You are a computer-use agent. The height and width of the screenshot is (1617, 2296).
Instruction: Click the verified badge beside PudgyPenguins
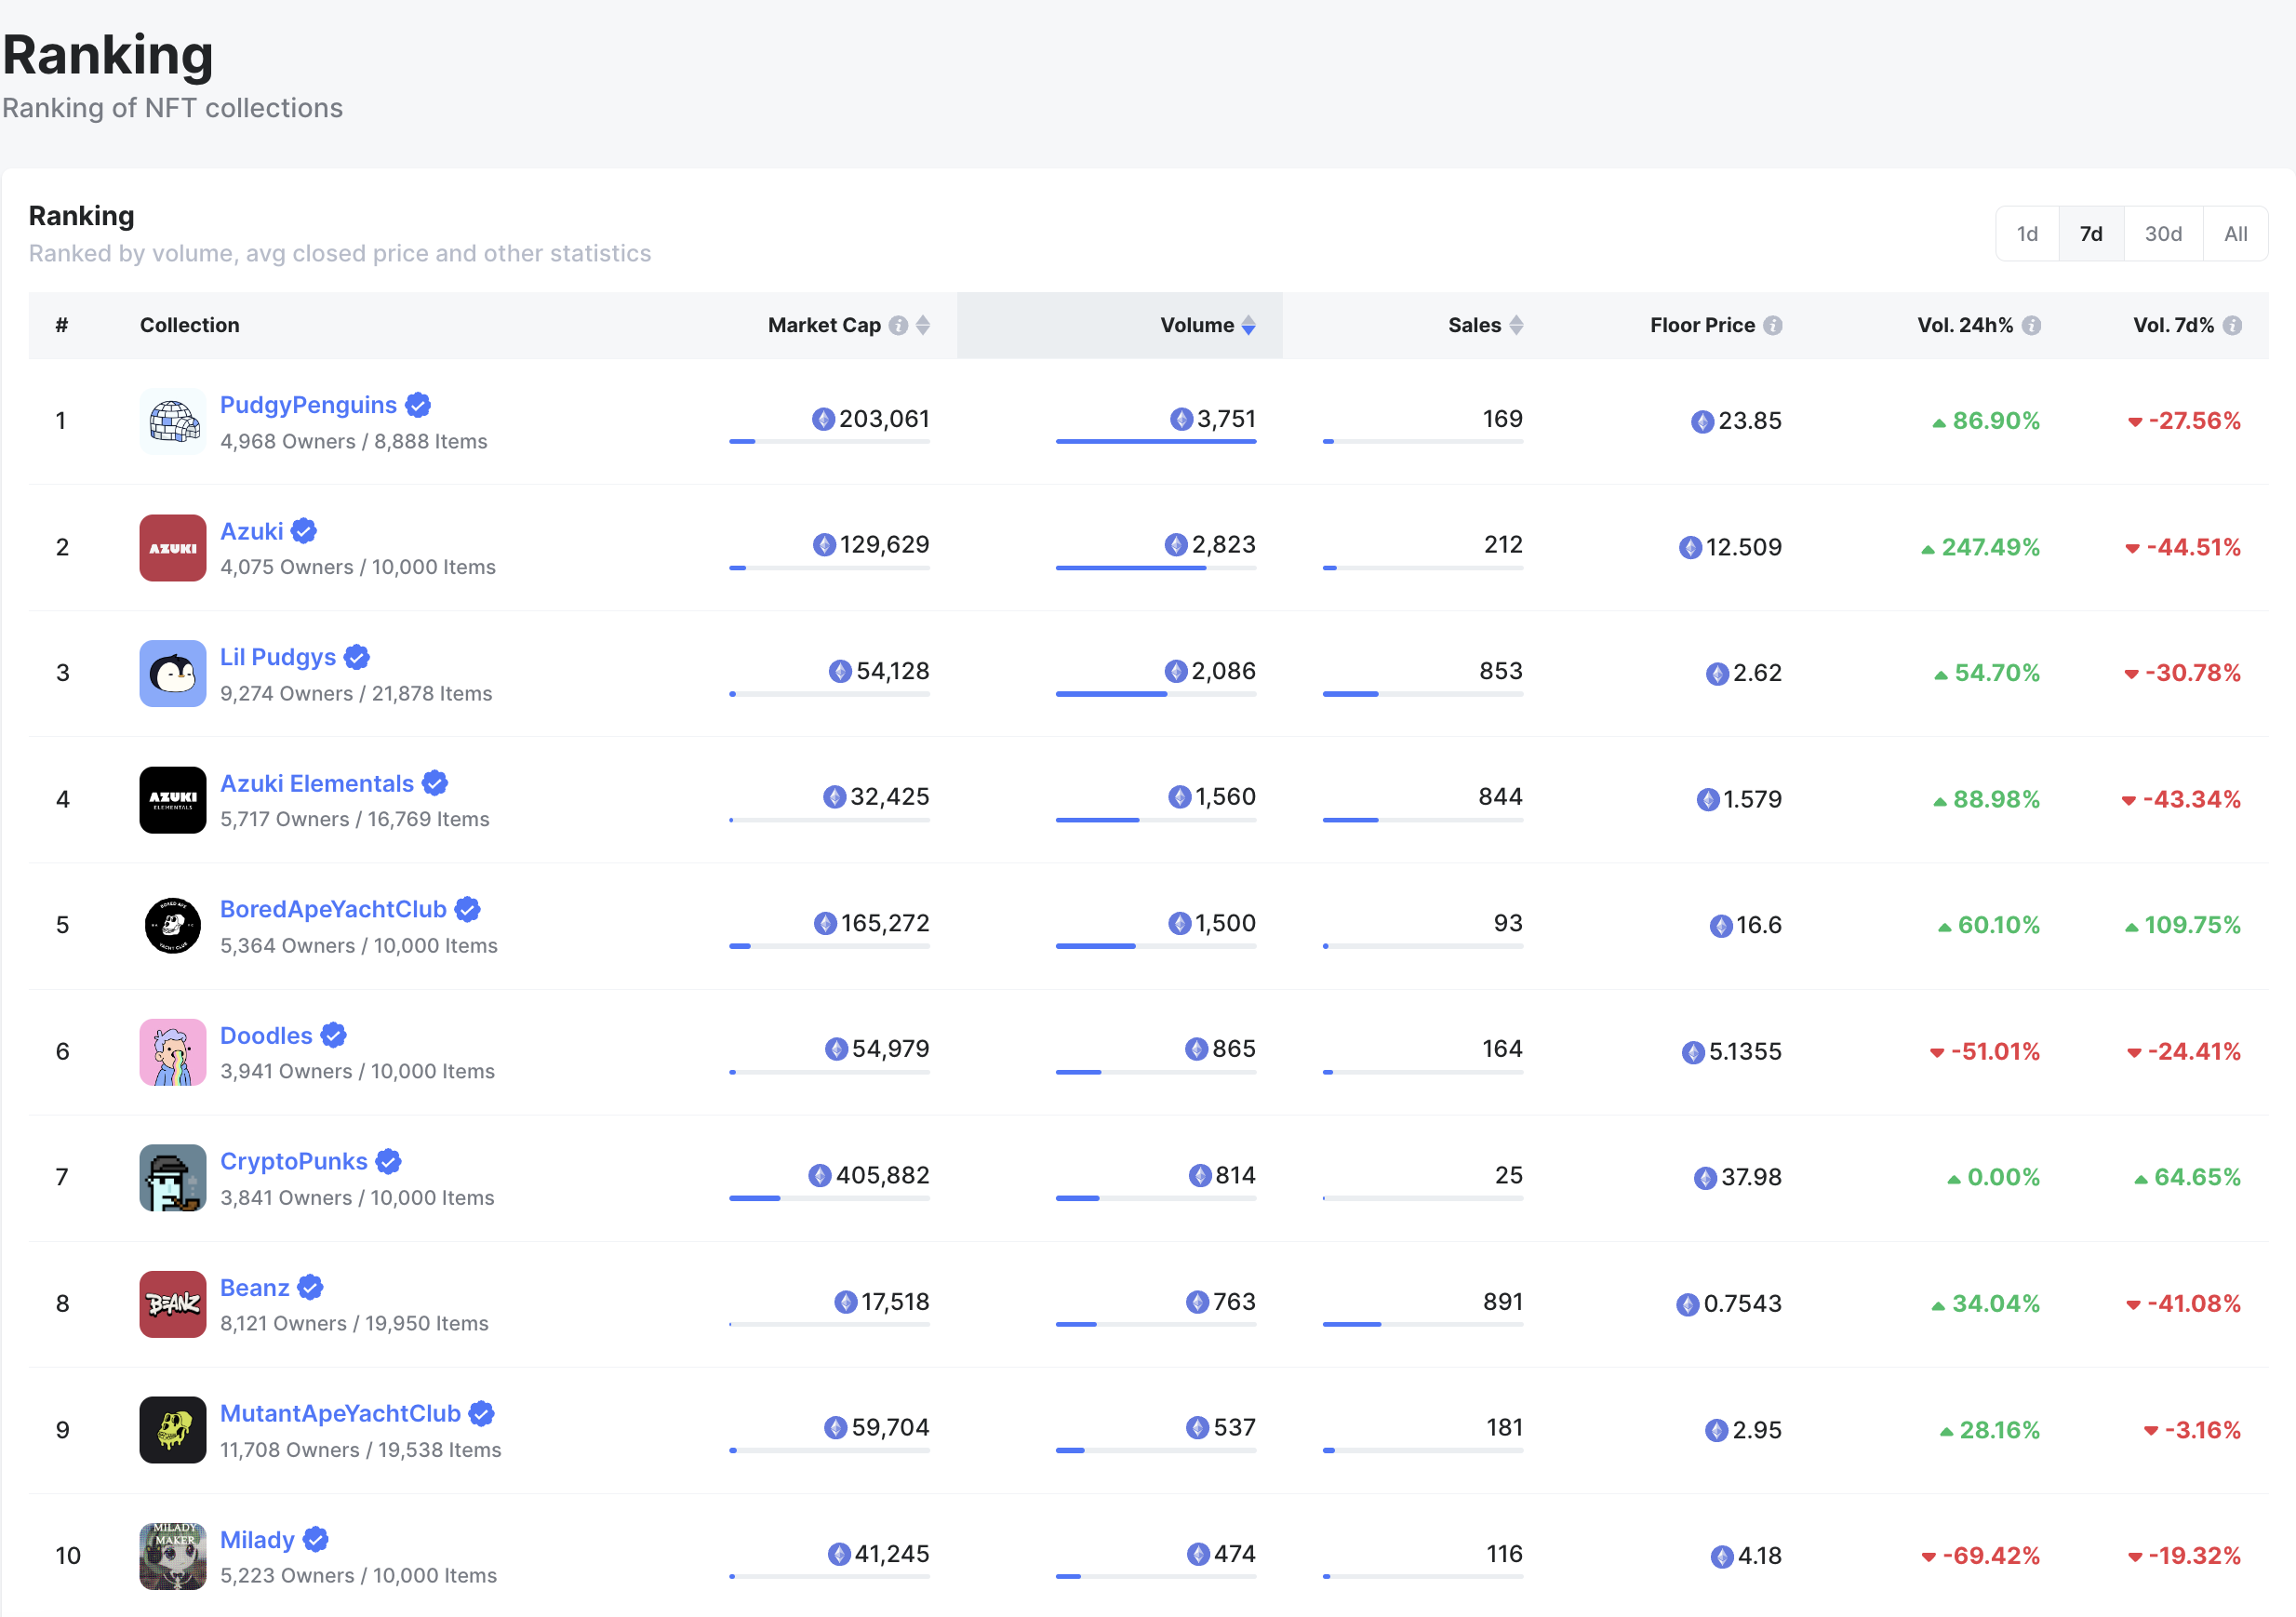(x=418, y=405)
